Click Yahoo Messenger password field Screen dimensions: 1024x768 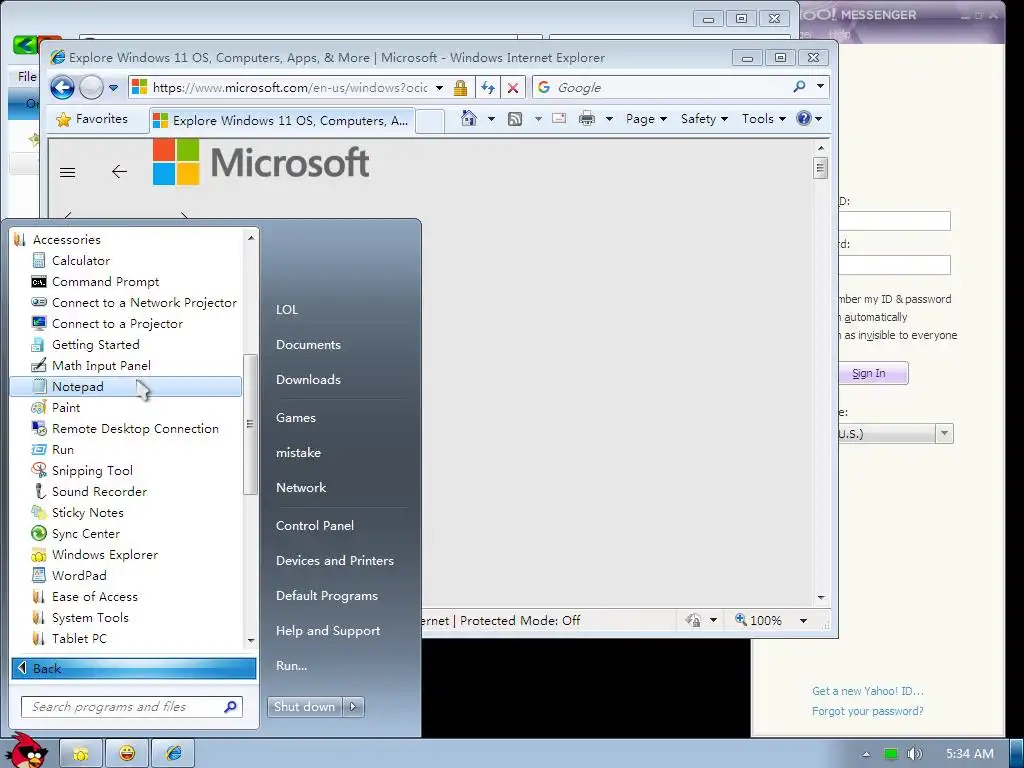(894, 264)
